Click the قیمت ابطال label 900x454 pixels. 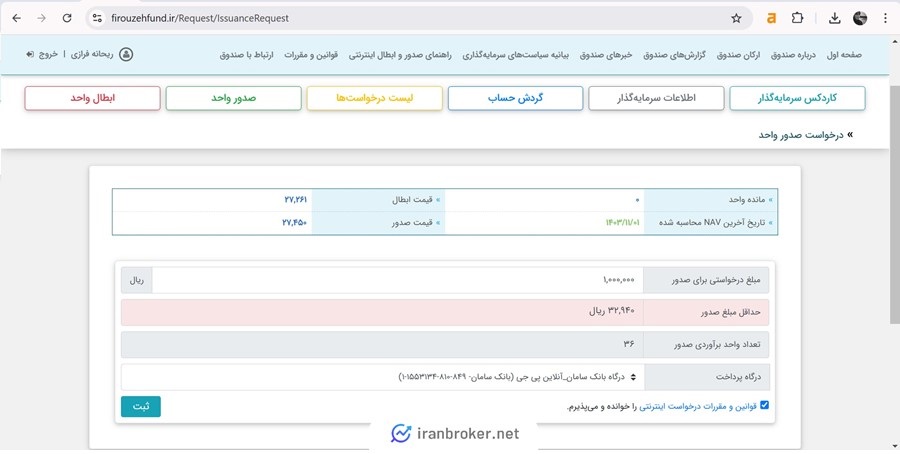pos(412,200)
